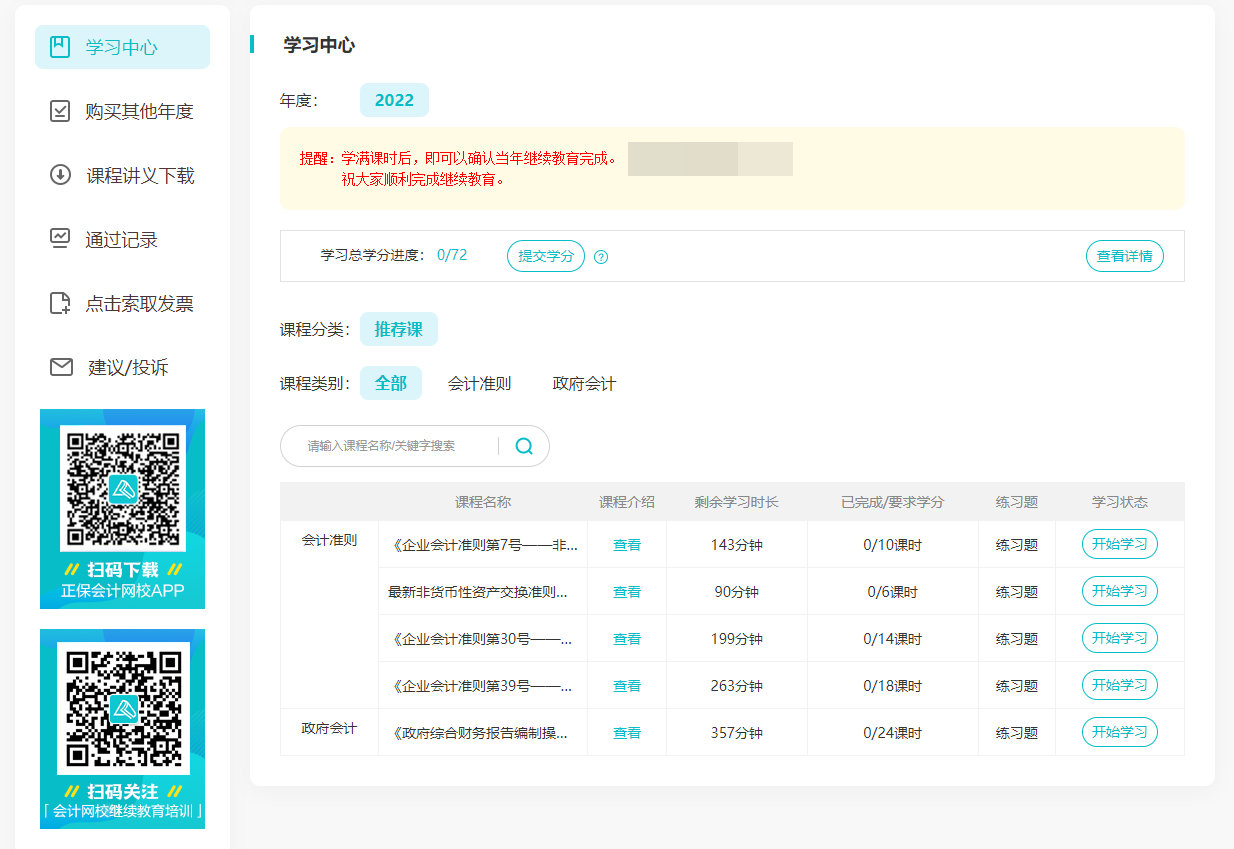Open 建议/投诉 via the envelope icon
Viewport: 1234px width, 849px height.
click(61, 367)
